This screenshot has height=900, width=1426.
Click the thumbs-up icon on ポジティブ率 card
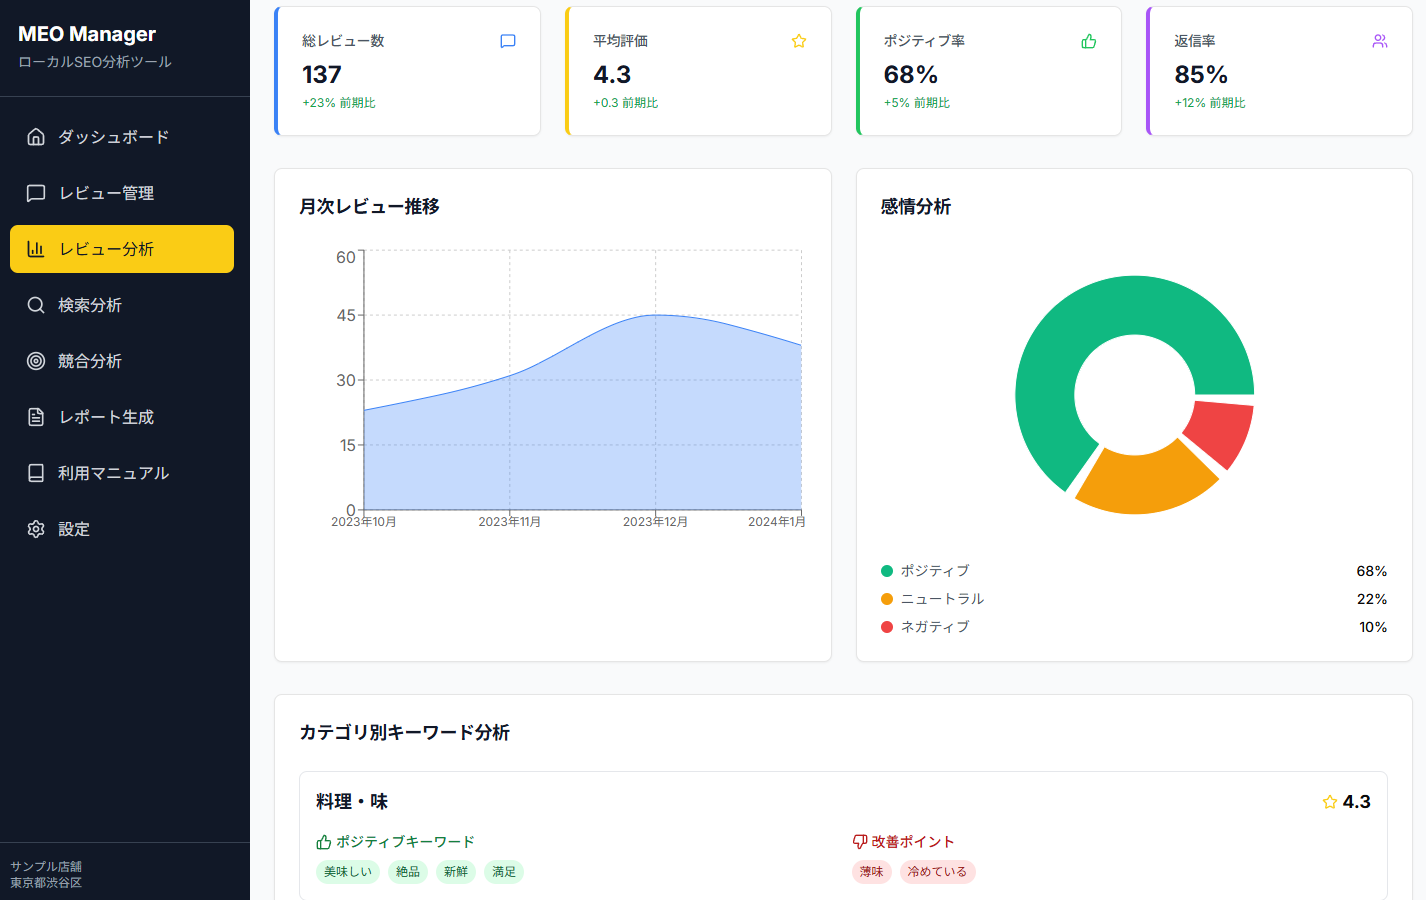1088,41
